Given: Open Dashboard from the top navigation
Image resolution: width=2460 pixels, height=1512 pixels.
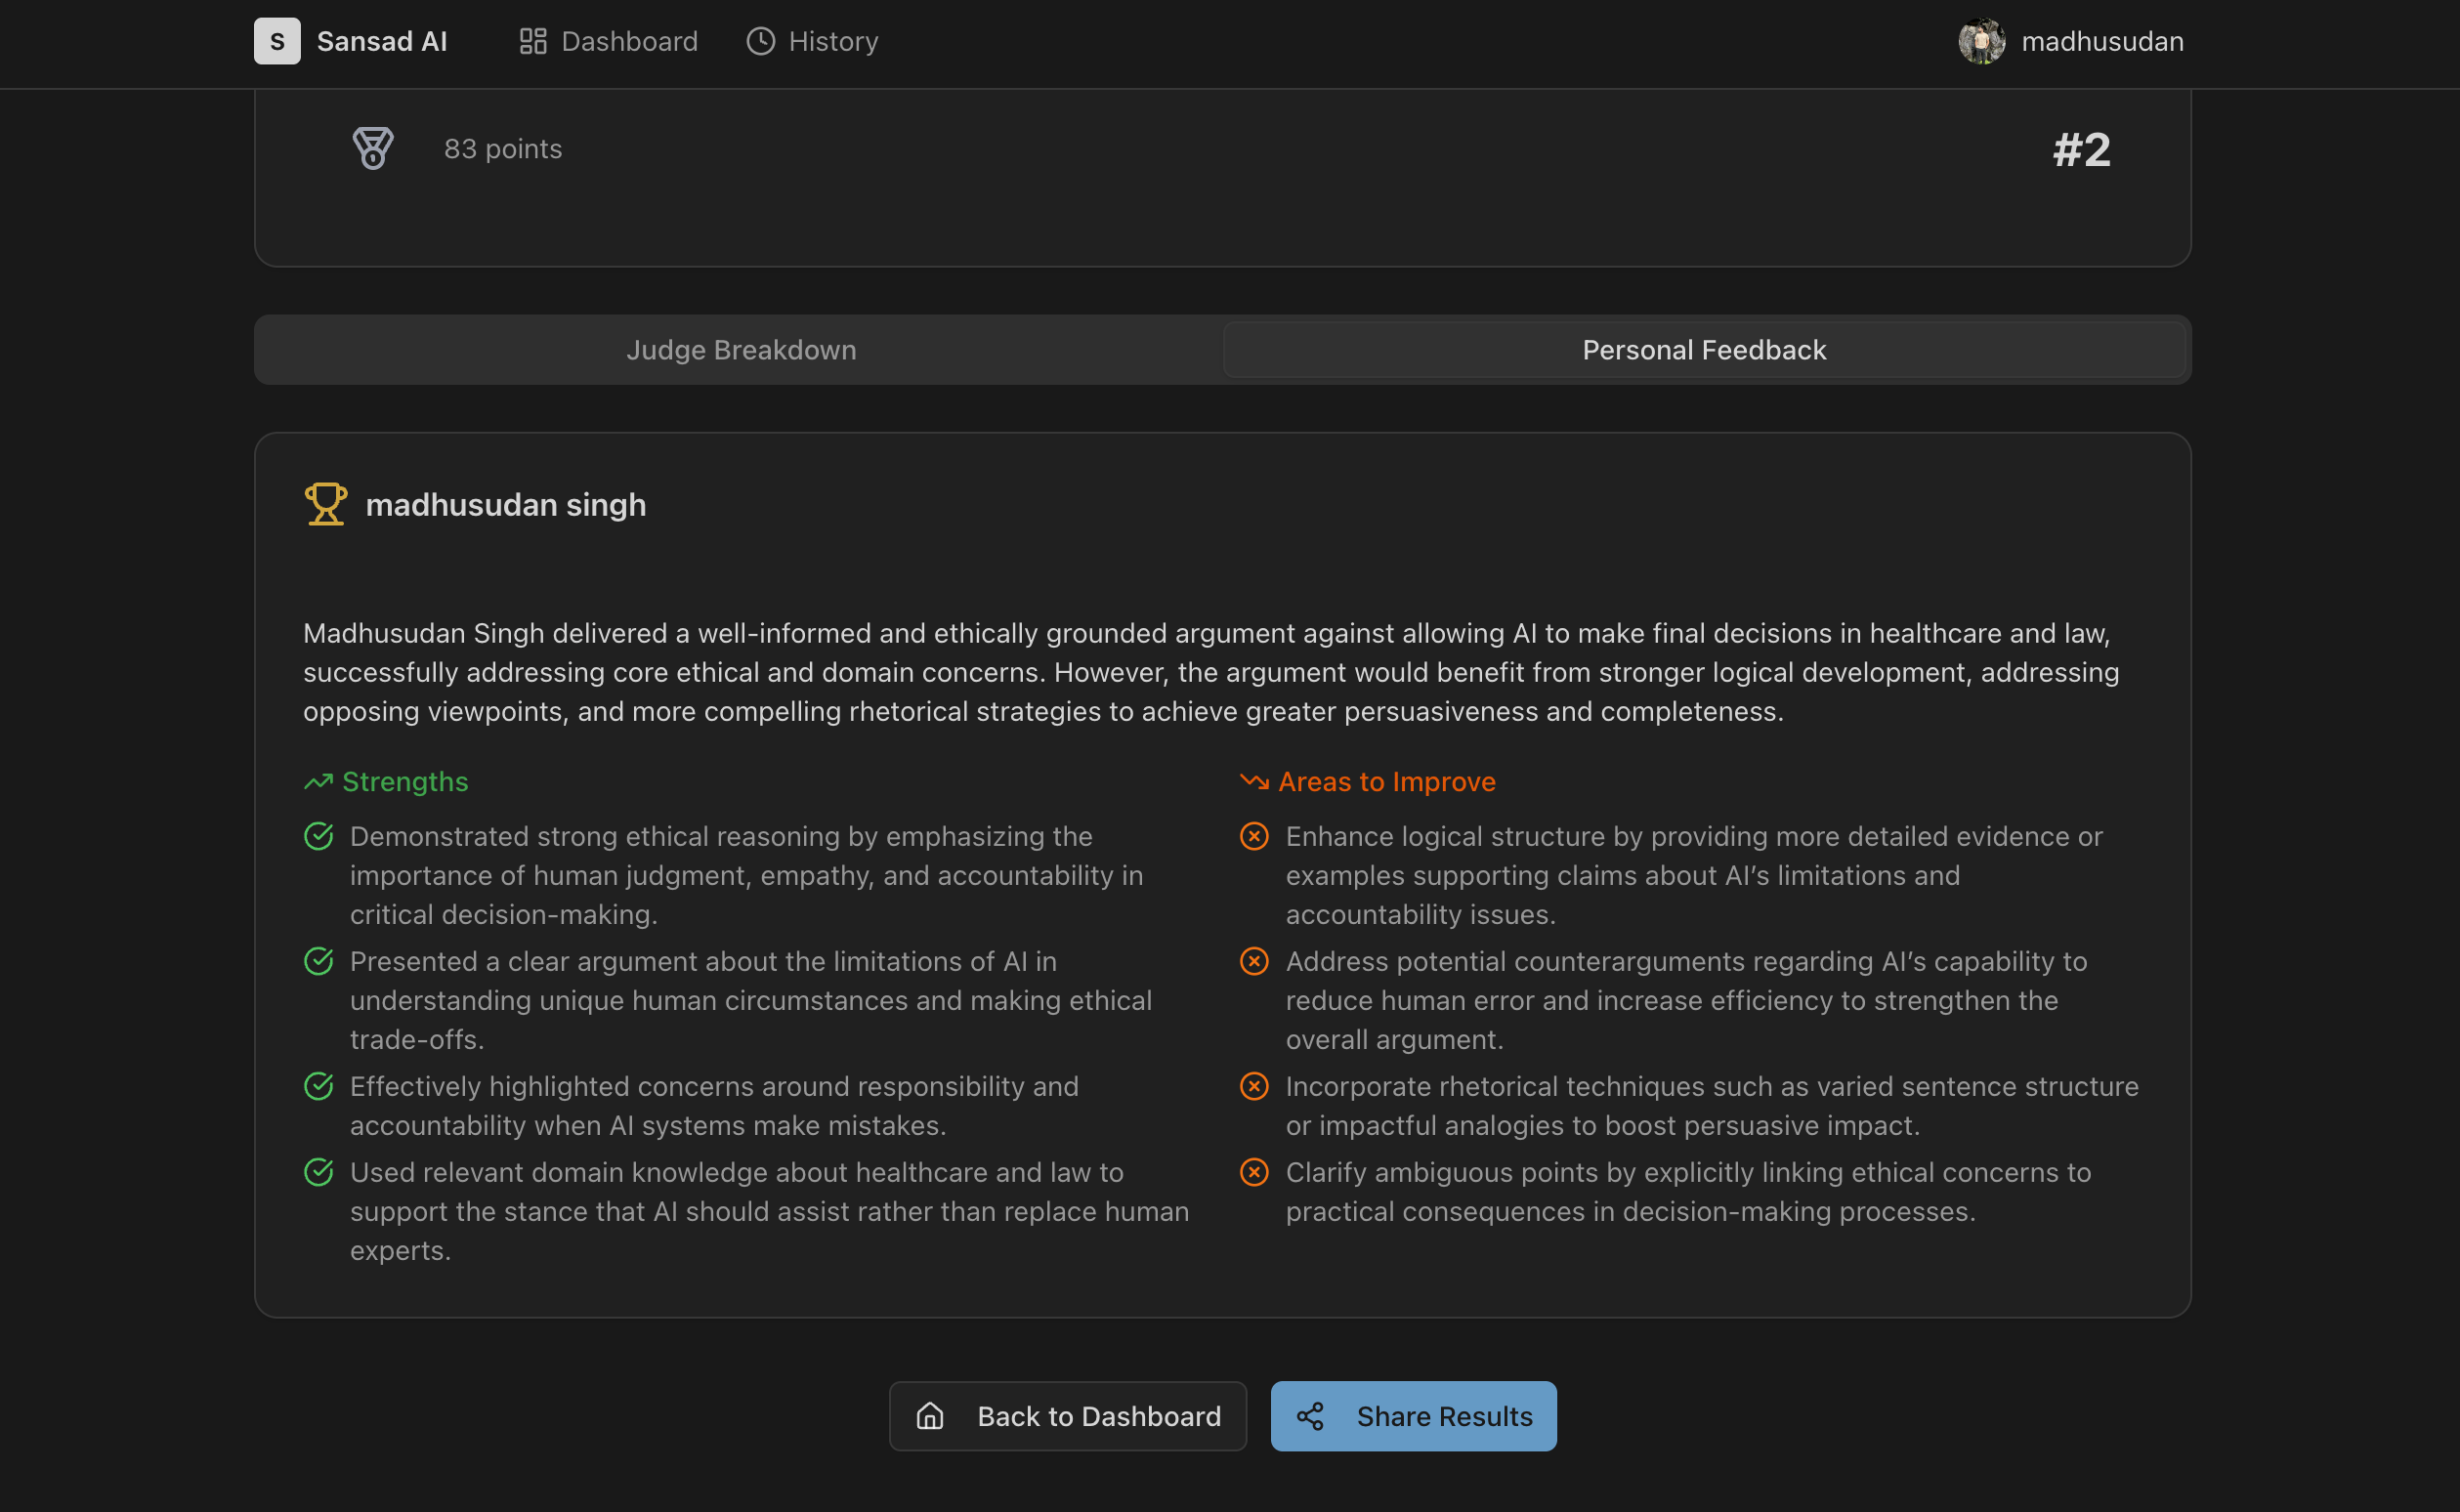Looking at the screenshot, I should pyautogui.click(x=629, y=41).
